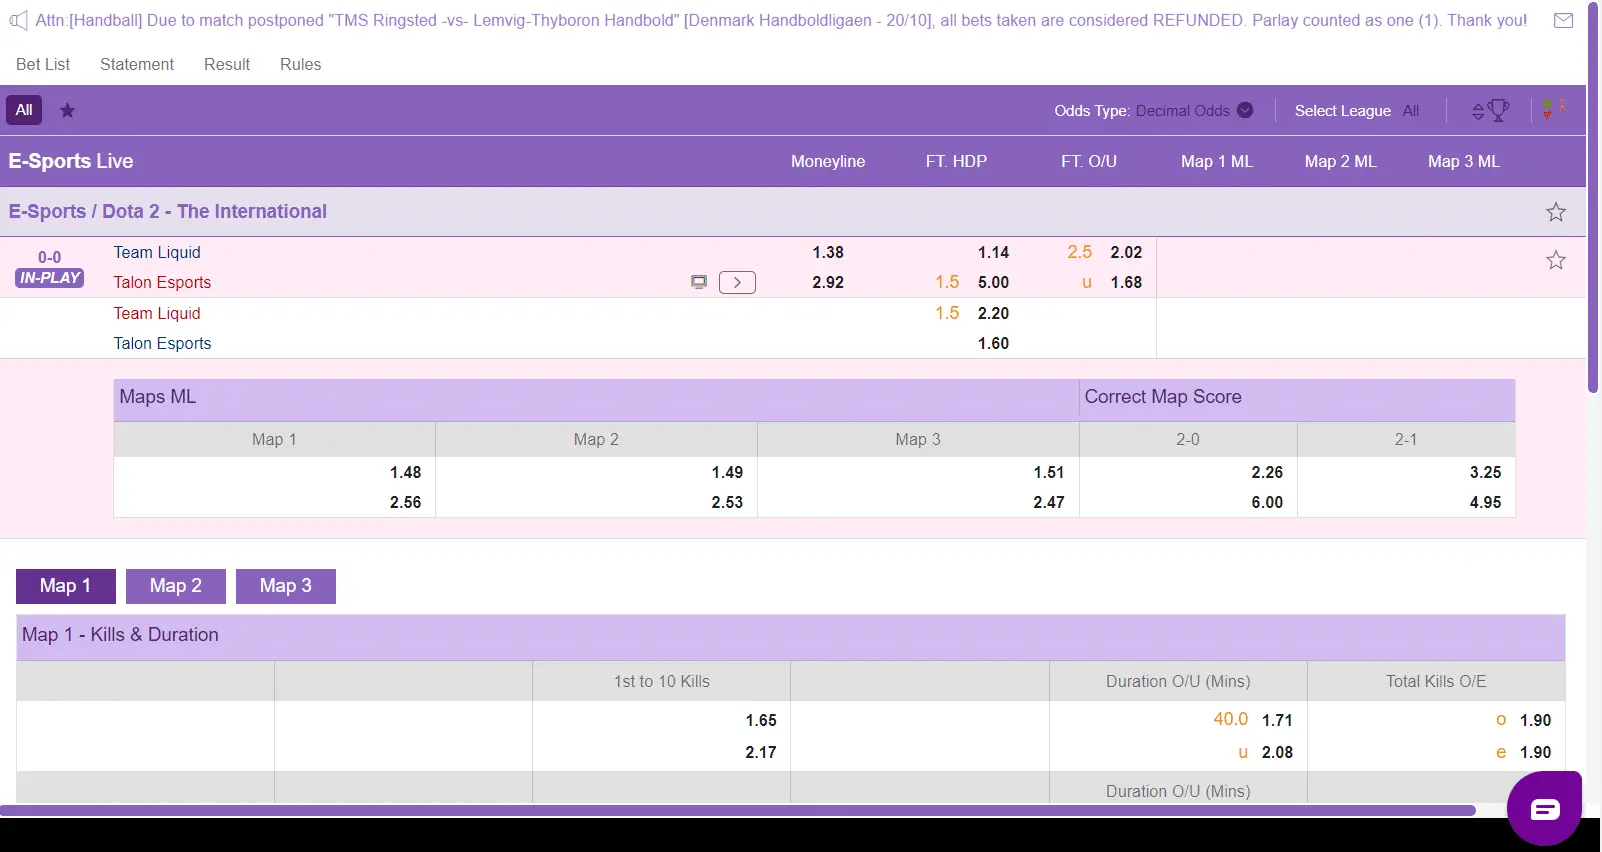Open live stream TV icon for Talon Esports
Screen dimensions: 1602x852
pos(699,283)
